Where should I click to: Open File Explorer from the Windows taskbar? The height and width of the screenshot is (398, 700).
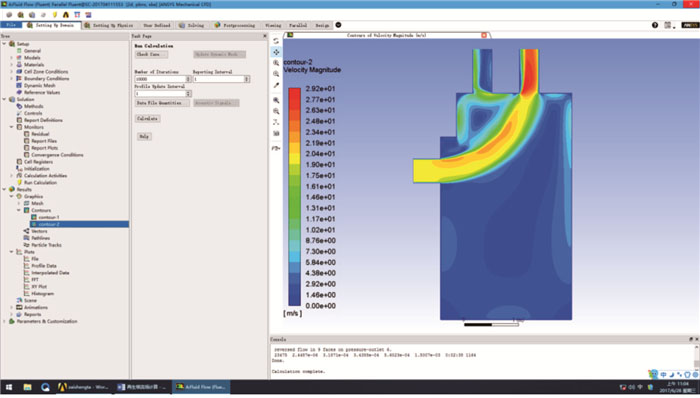tap(27, 387)
